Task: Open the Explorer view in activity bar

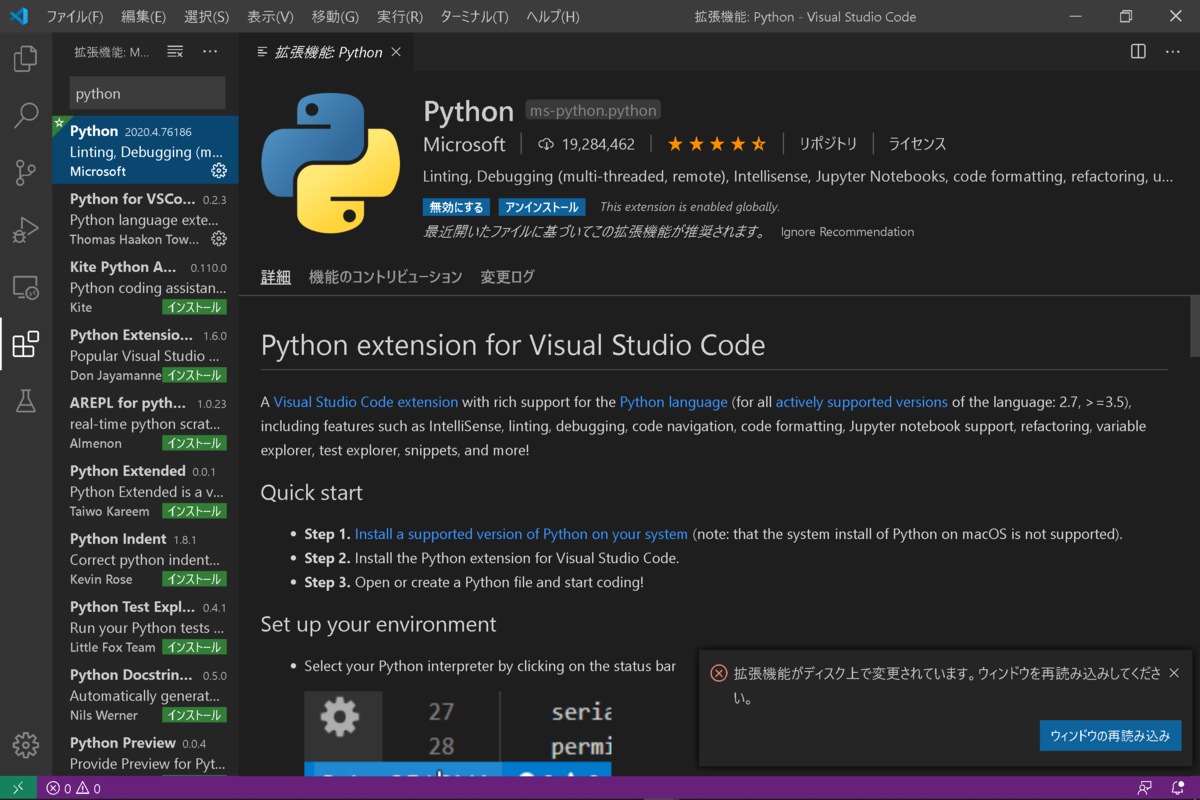Action: click(x=25, y=59)
